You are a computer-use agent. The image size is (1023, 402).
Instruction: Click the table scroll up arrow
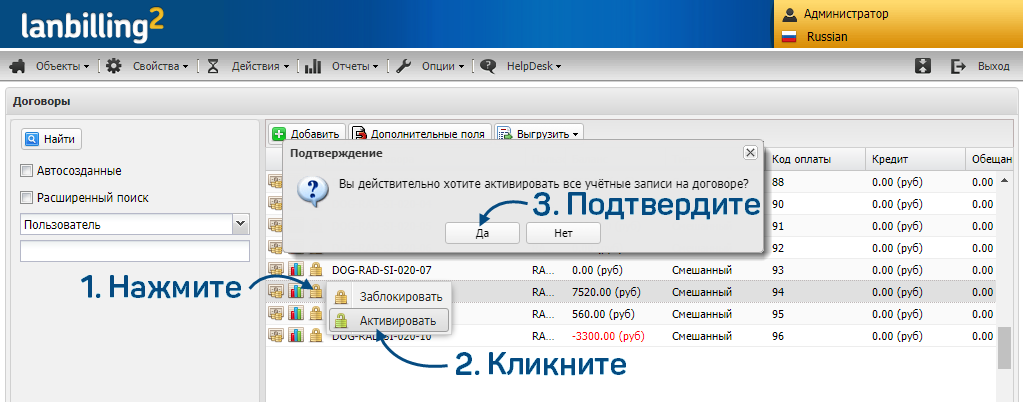coord(1003,181)
